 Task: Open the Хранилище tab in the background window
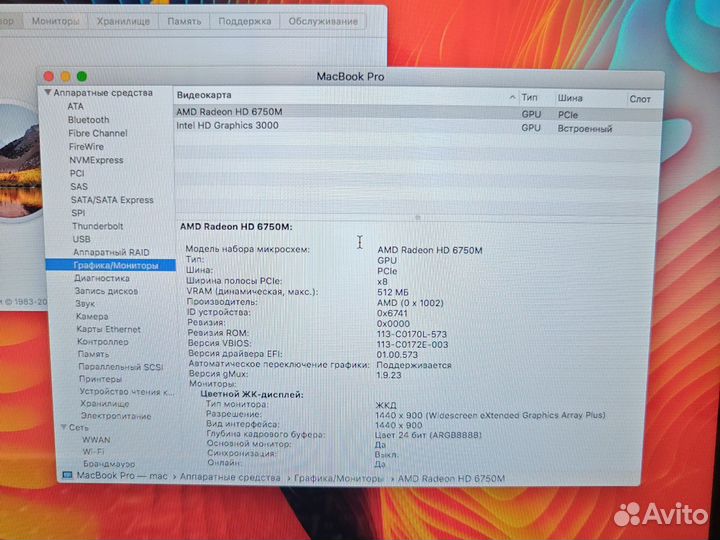tap(123, 21)
